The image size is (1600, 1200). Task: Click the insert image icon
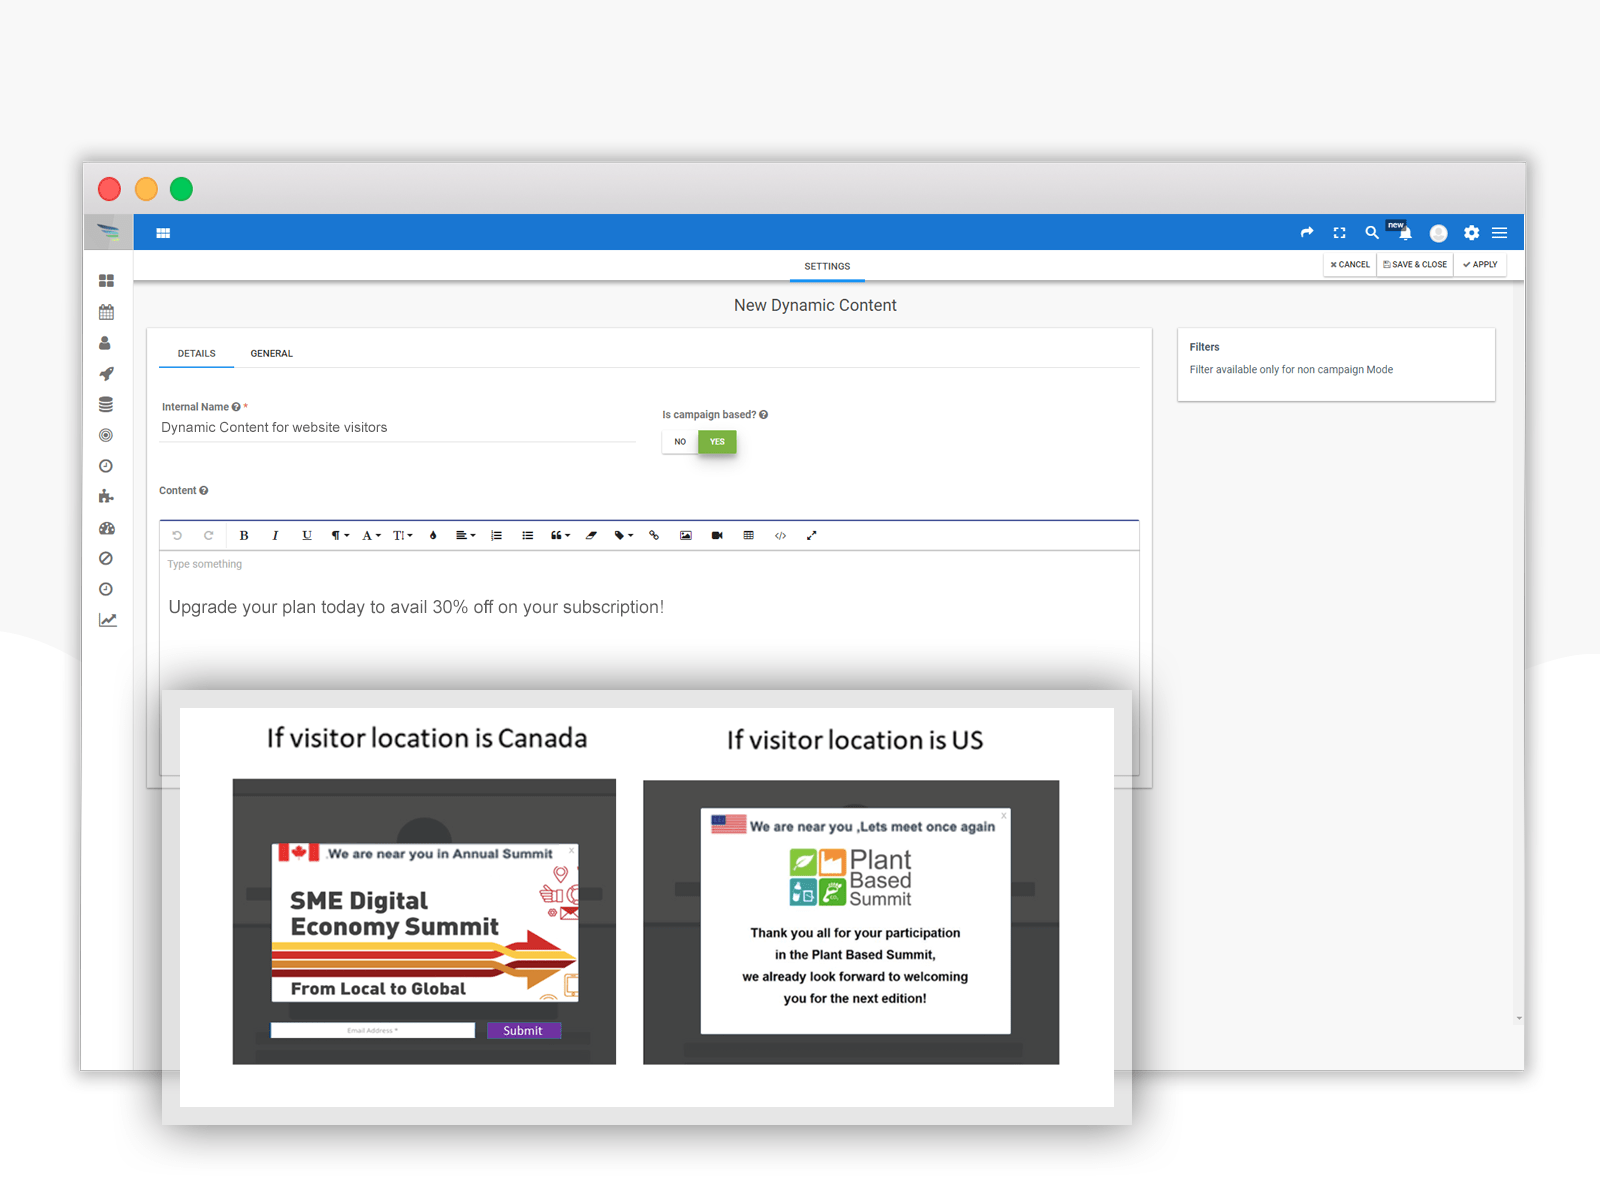pos(686,536)
